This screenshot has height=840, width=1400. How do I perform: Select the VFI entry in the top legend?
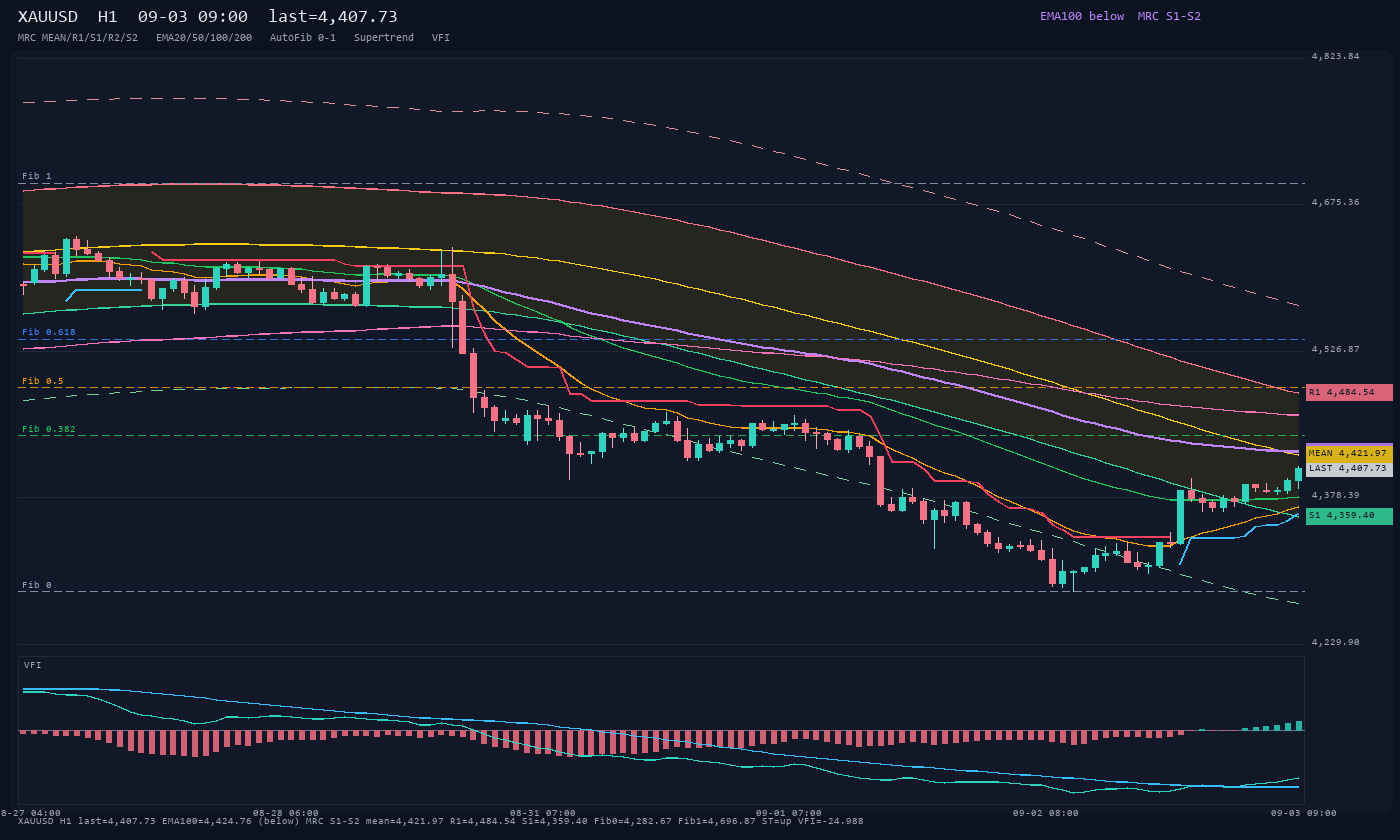(441, 37)
